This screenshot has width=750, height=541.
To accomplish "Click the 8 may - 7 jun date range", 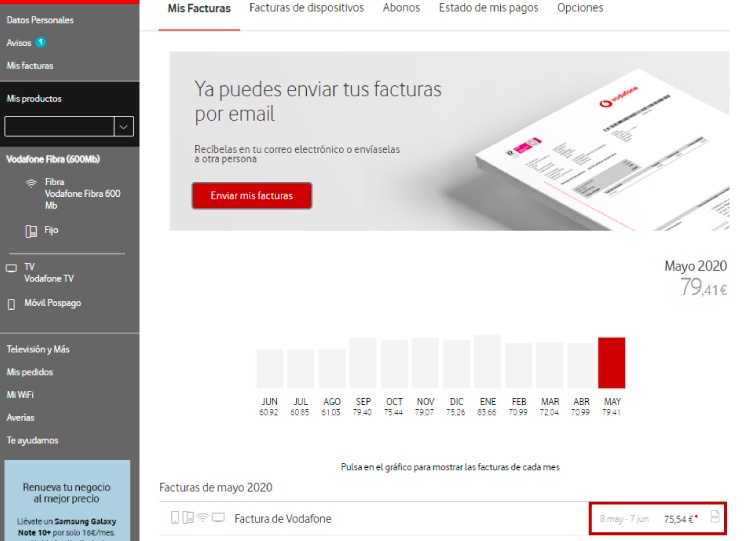I will click(624, 519).
